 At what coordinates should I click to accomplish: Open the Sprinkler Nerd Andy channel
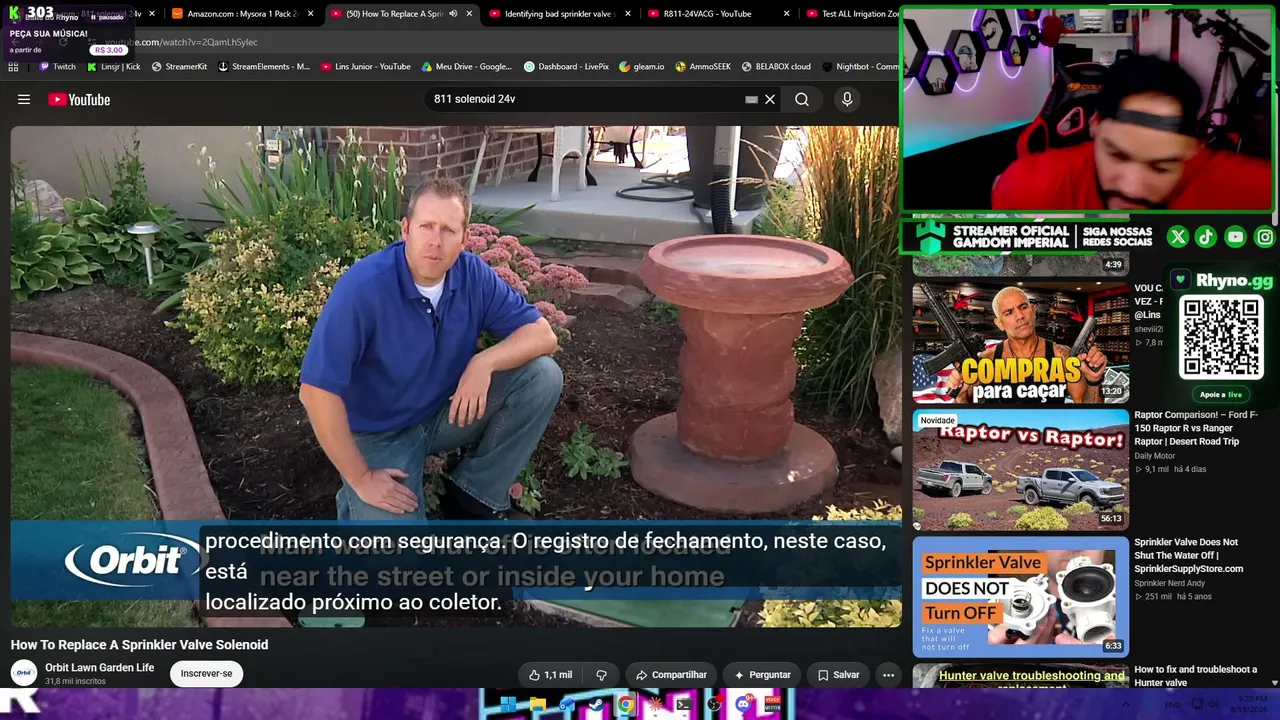coord(1170,583)
